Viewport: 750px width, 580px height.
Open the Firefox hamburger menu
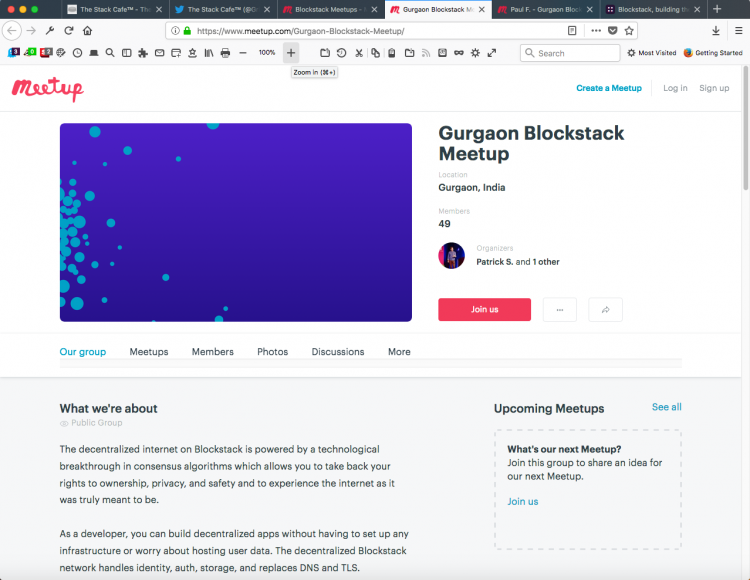pyautogui.click(x=738, y=31)
